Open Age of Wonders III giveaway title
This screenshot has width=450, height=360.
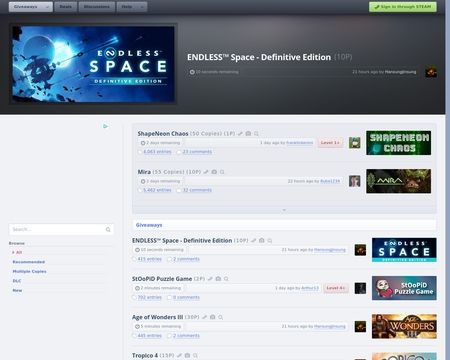158,317
